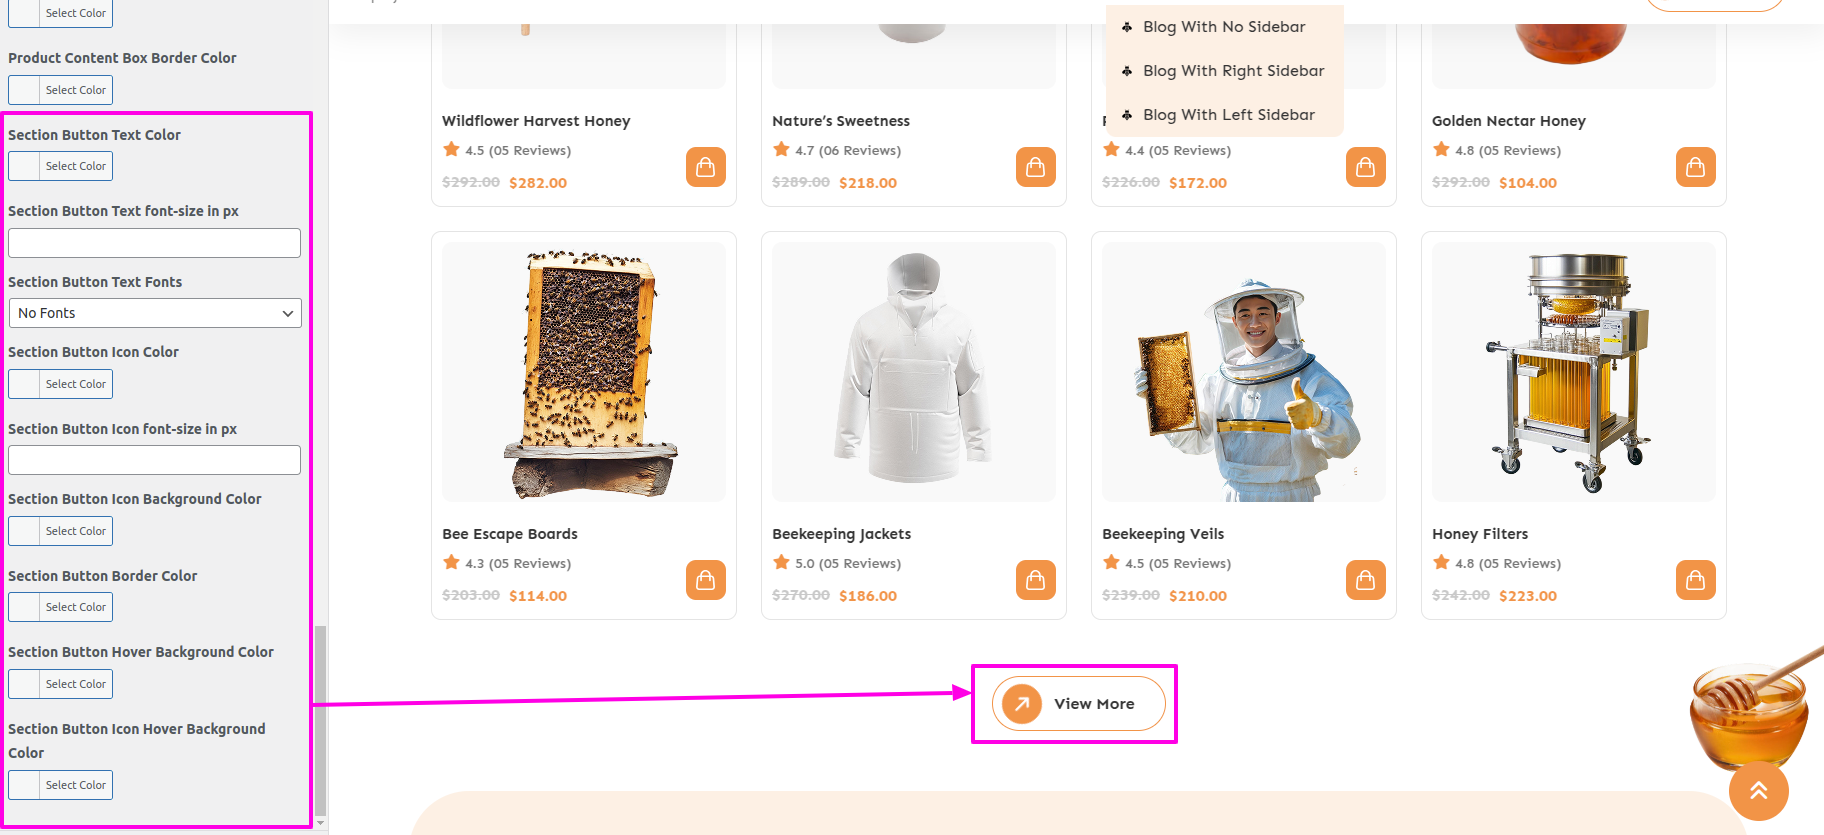The image size is (1824, 835).
Task: Choose Blog With Left Sidebar option
Action: click(1229, 115)
